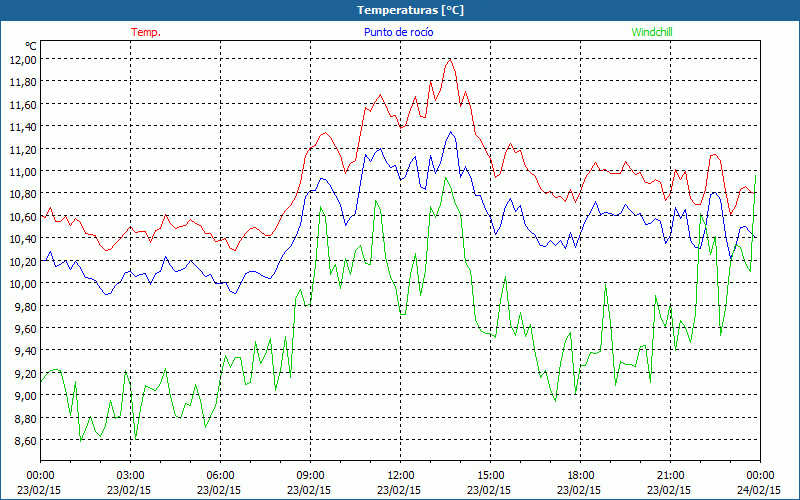
Task: Click the 9,60 y-axis value
Action: pyautogui.click(x=26, y=328)
